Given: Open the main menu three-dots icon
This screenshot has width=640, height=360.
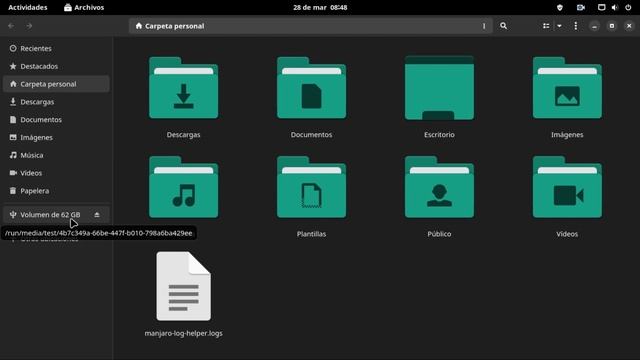Looking at the screenshot, I should click(576, 26).
